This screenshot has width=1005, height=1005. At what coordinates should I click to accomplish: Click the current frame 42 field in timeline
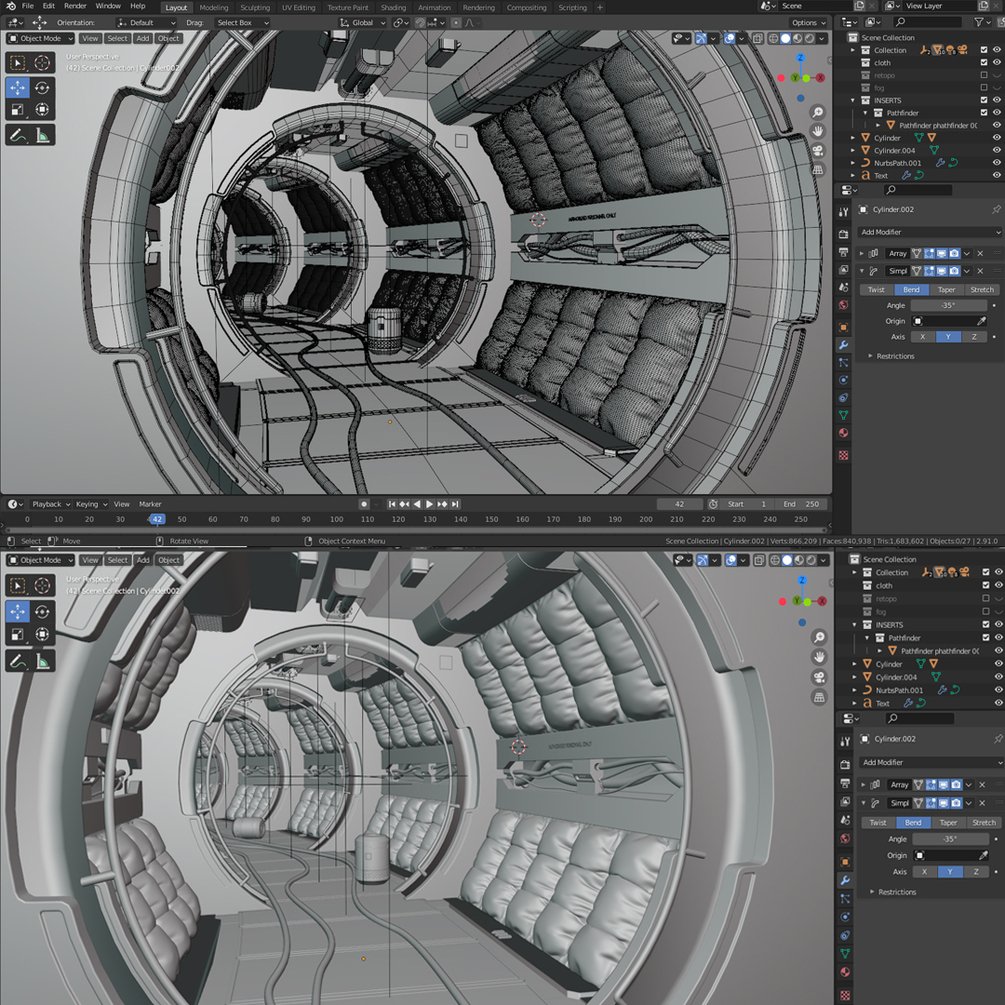point(679,504)
